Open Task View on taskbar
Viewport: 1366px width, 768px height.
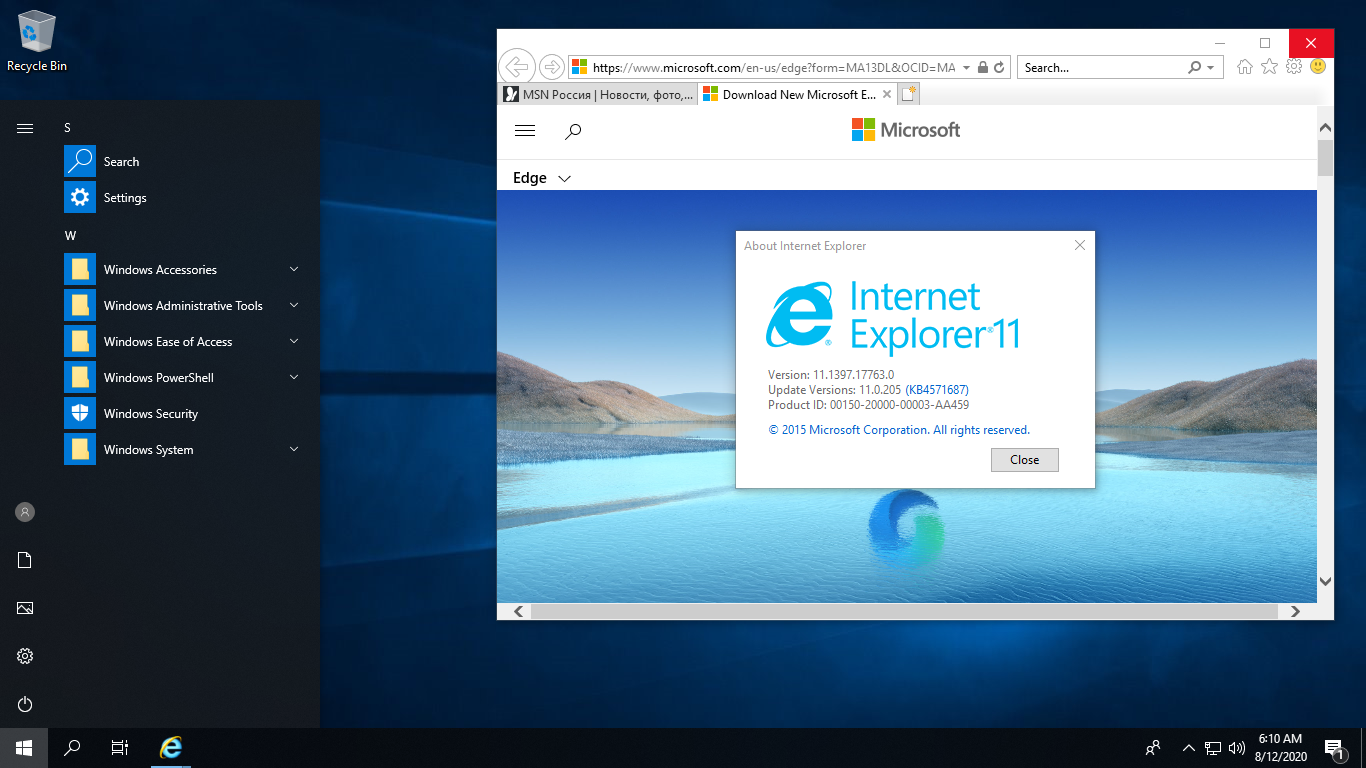(x=120, y=747)
